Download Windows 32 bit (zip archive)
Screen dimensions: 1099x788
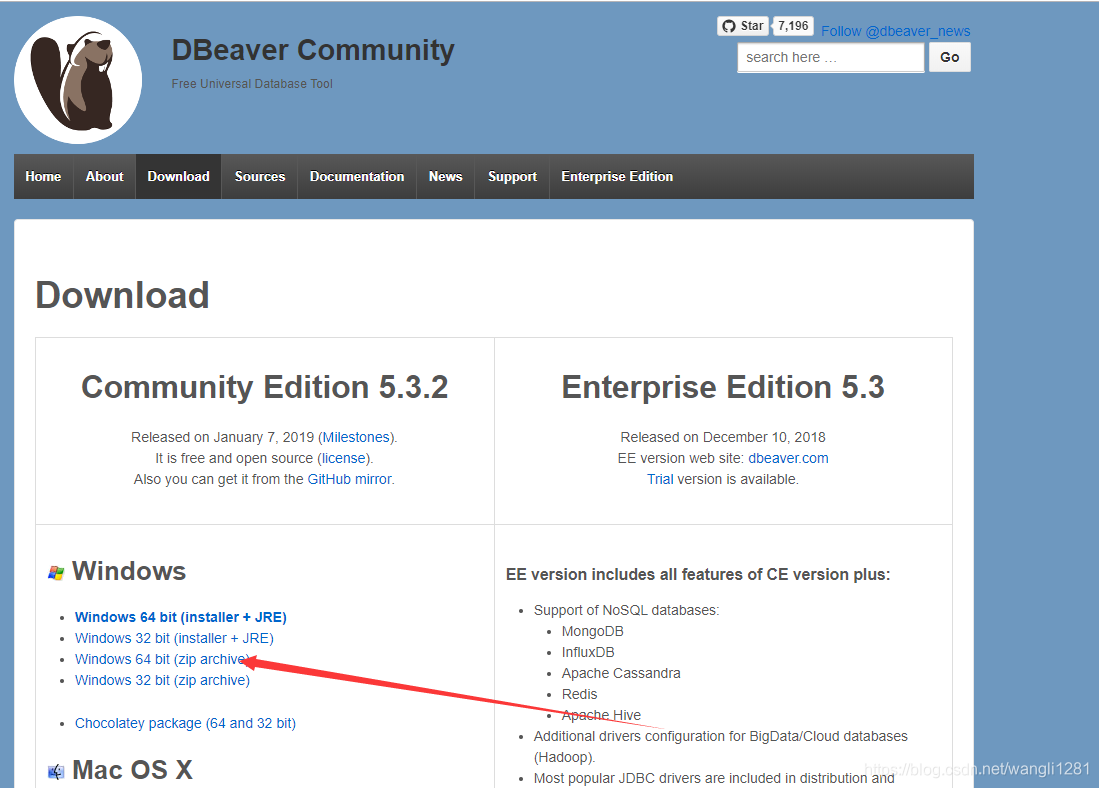(162, 681)
